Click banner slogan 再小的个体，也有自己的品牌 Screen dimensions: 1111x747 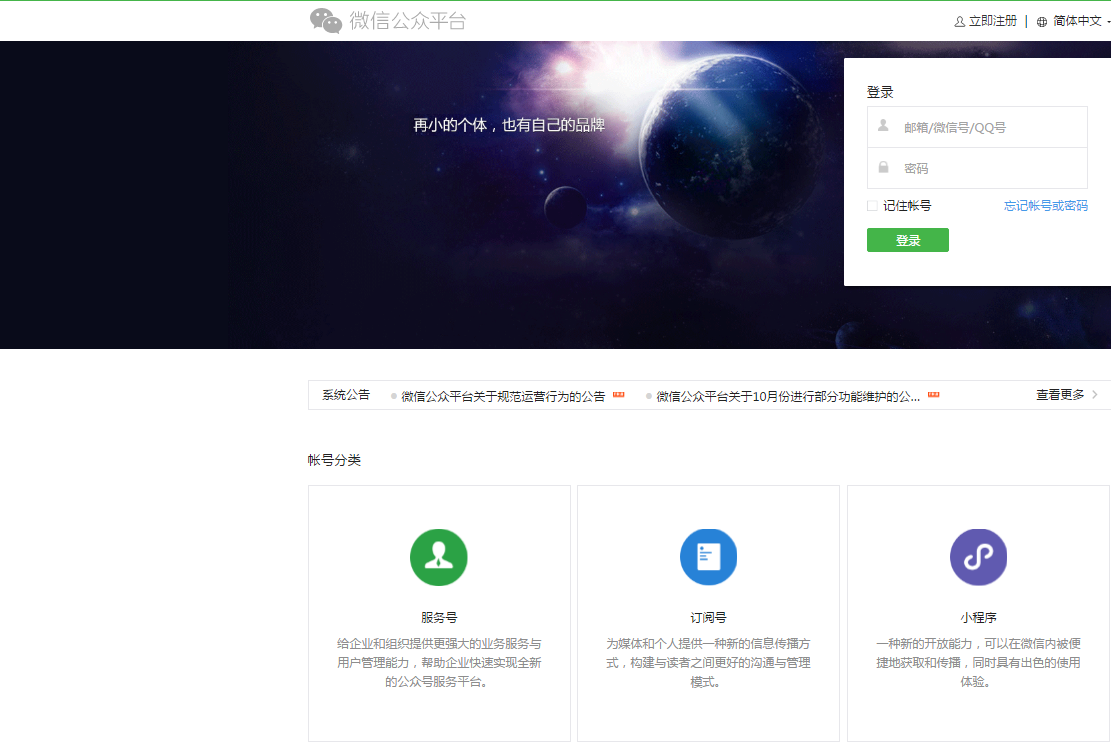click(509, 125)
